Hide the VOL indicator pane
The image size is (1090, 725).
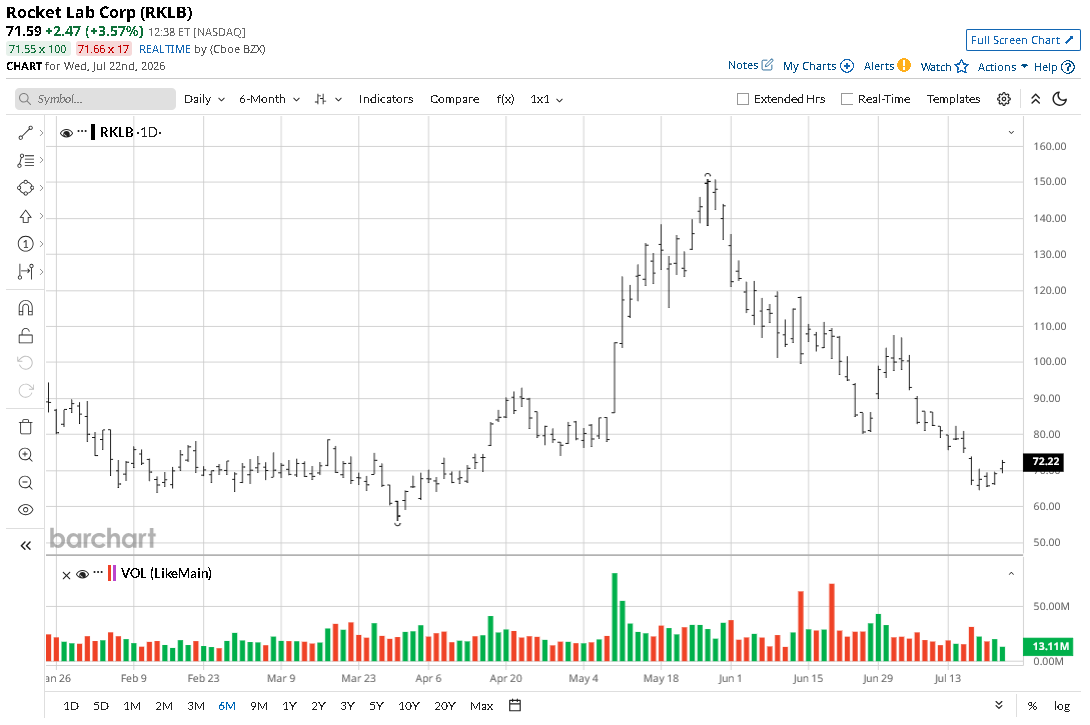82,574
